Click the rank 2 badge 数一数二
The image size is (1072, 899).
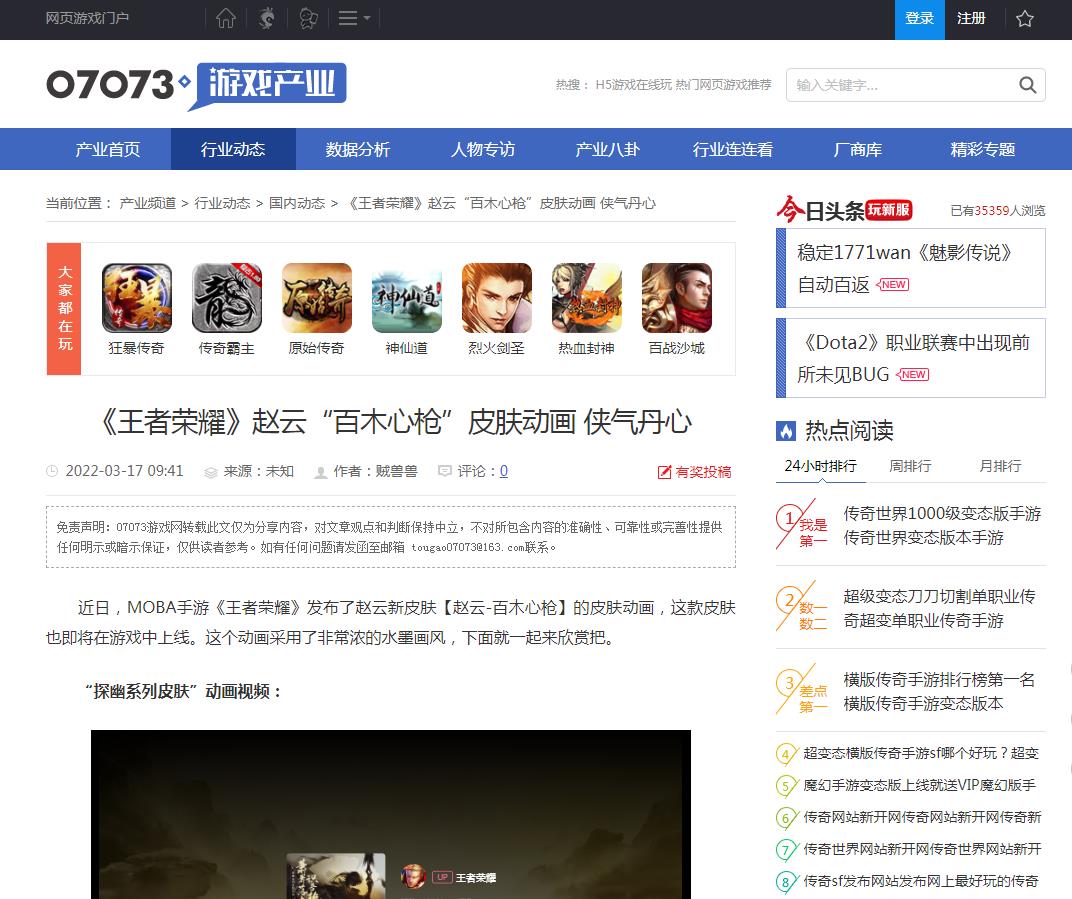(802, 608)
